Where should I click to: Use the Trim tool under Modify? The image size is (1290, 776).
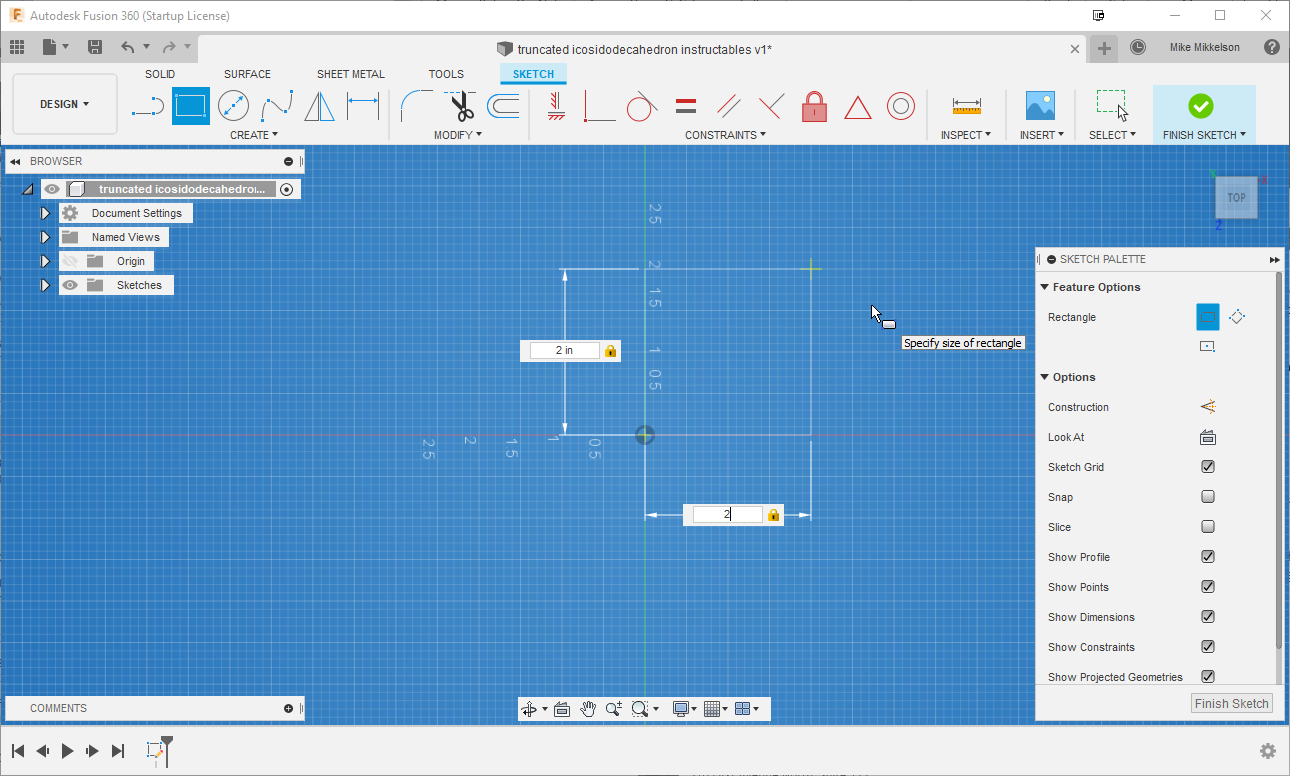(x=459, y=105)
